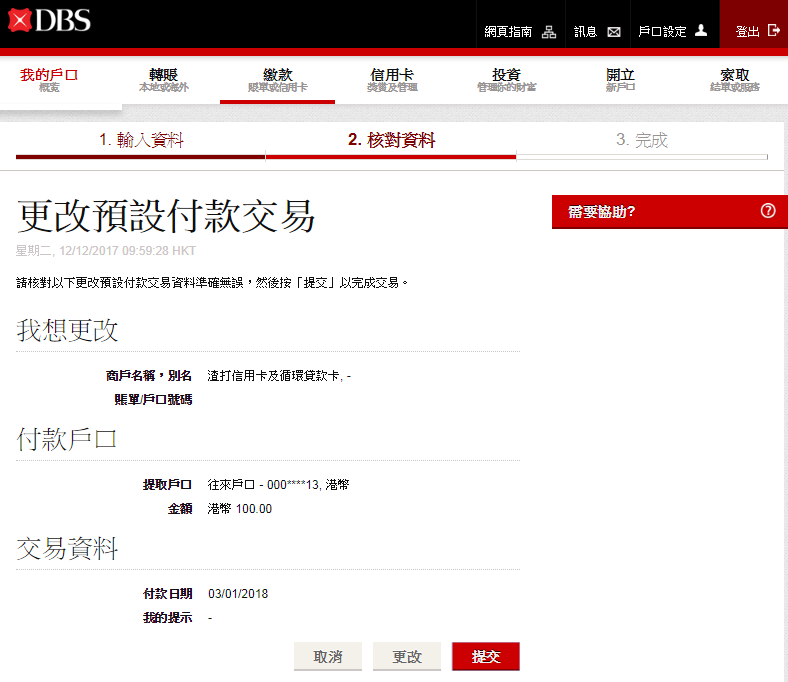788x682 pixels.
Task: Select the 繳款 menu item
Action: pyautogui.click(x=277, y=80)
